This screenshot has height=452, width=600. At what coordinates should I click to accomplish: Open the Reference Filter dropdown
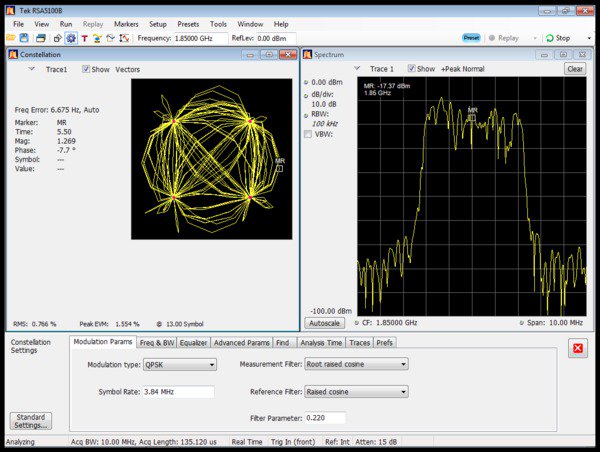click(x=356, y=391)
